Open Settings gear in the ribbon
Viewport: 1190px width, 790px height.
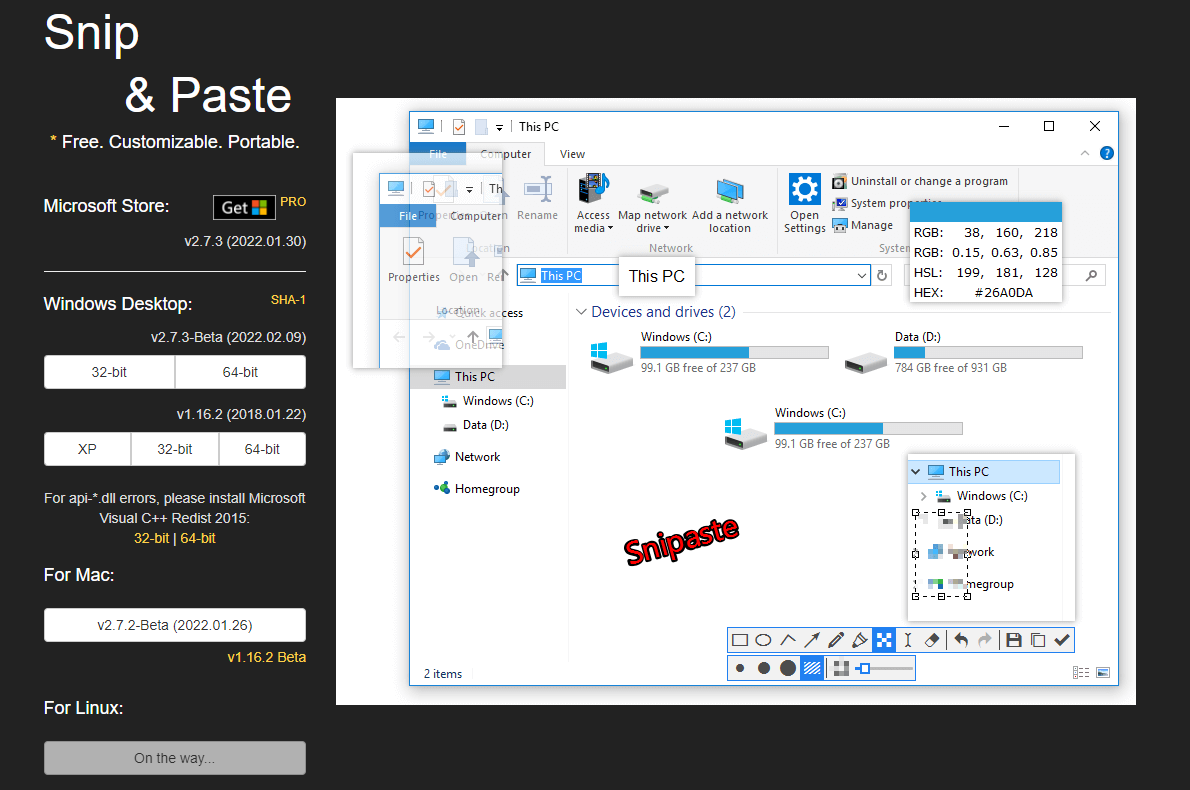pos(804,189)
